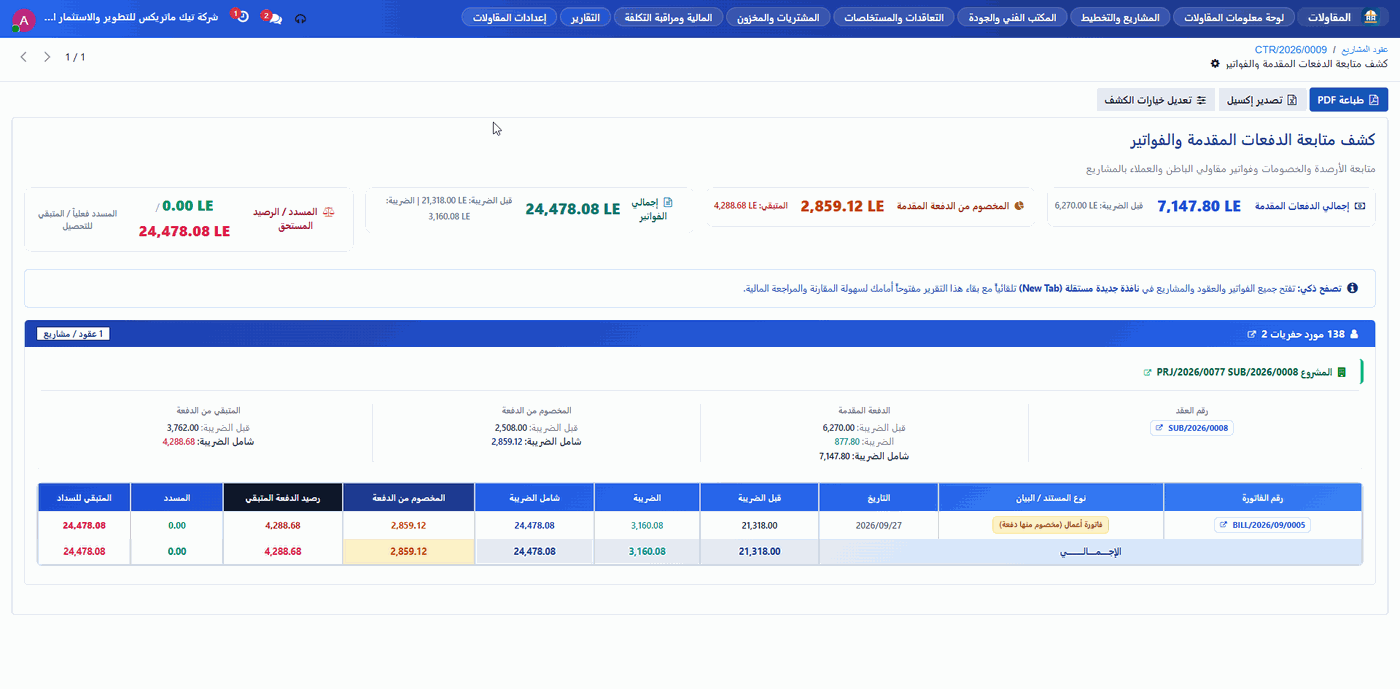Open لوحة معلومات المقاولات menu

coord(1232,18)
